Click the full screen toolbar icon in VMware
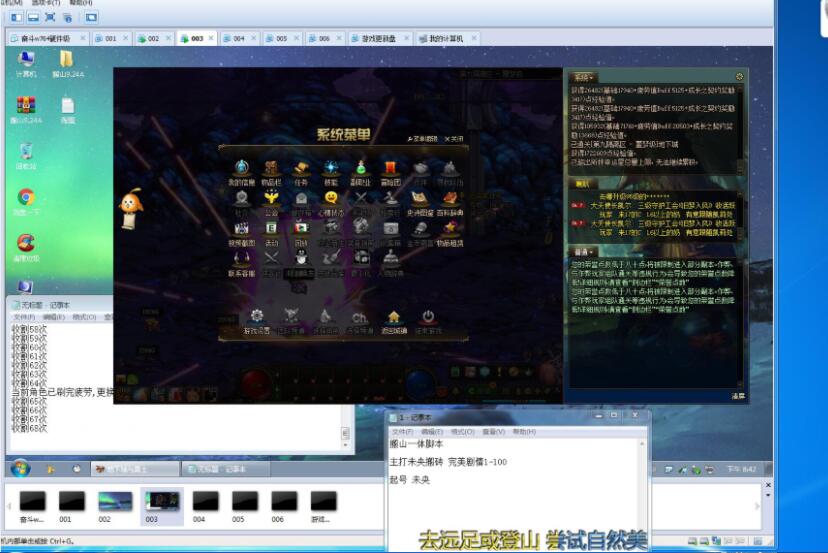 (x=50, y=17)
